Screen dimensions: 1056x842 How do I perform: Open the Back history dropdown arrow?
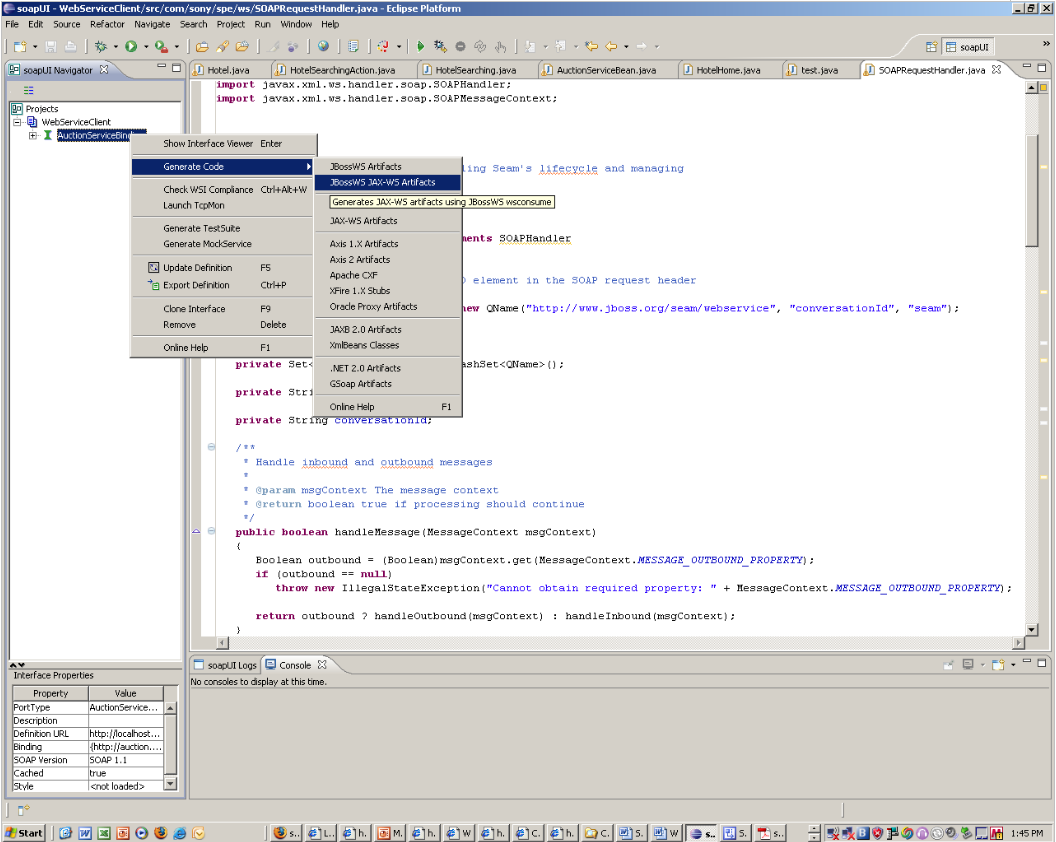point(626,46)
